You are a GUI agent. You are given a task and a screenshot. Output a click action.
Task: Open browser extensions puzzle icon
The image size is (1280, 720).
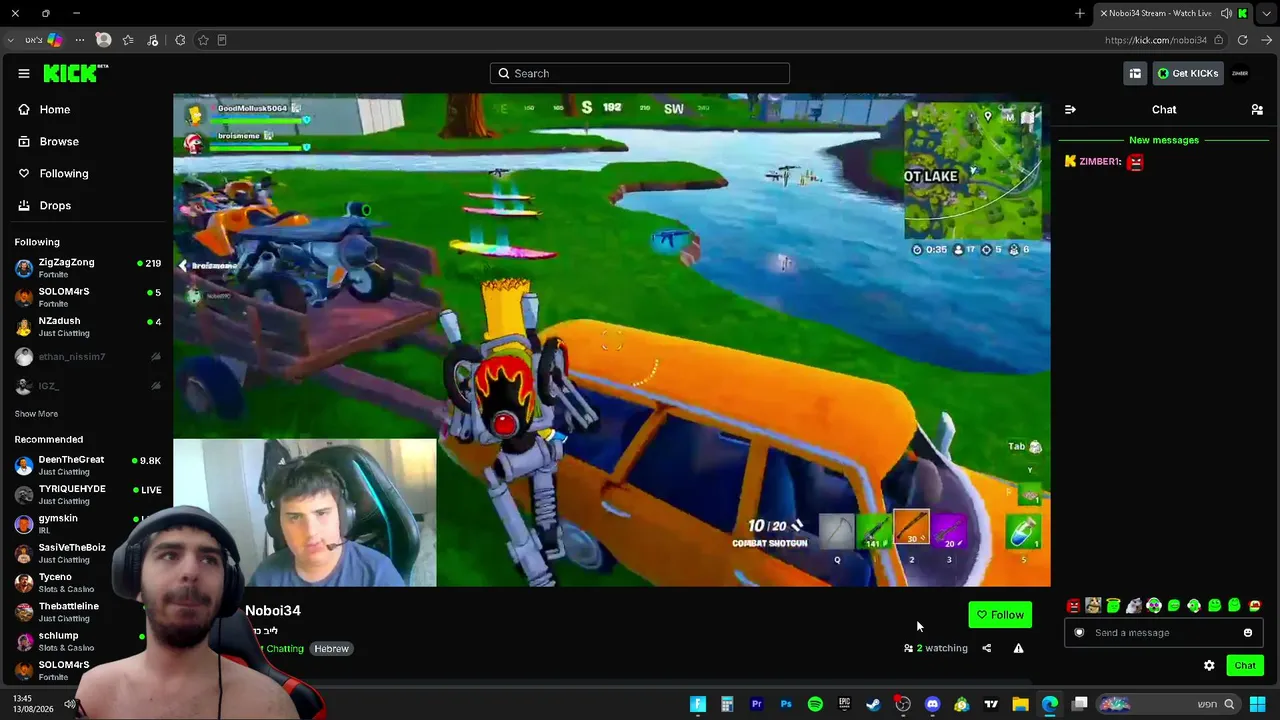point(180,40)
